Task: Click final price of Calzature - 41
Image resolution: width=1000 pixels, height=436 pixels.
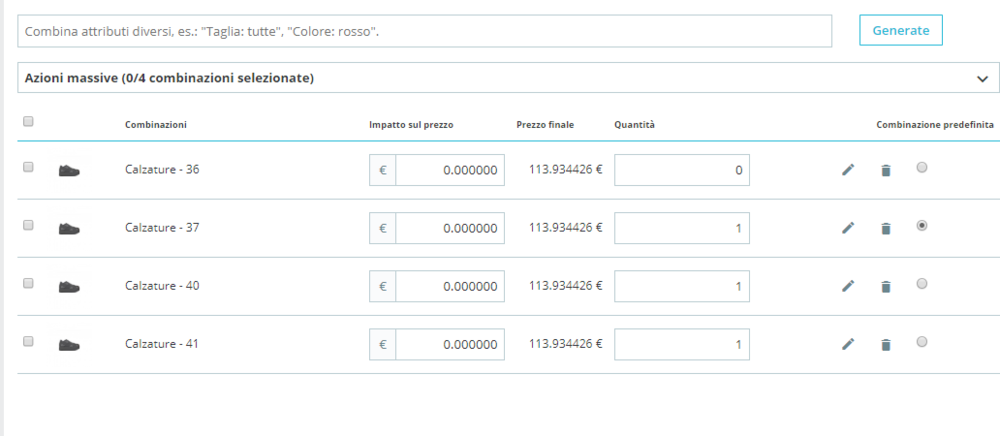Action: (566, 344)
